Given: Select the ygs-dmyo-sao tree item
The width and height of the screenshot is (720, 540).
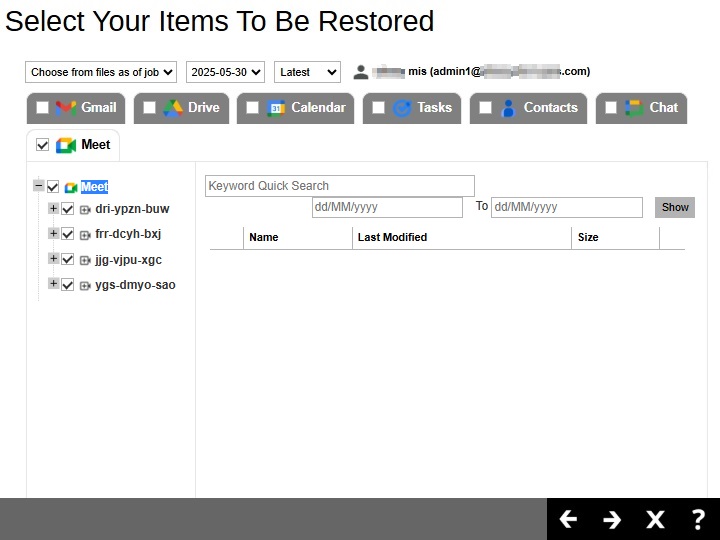Looking at the screenshot, I should tap(135, 285).
